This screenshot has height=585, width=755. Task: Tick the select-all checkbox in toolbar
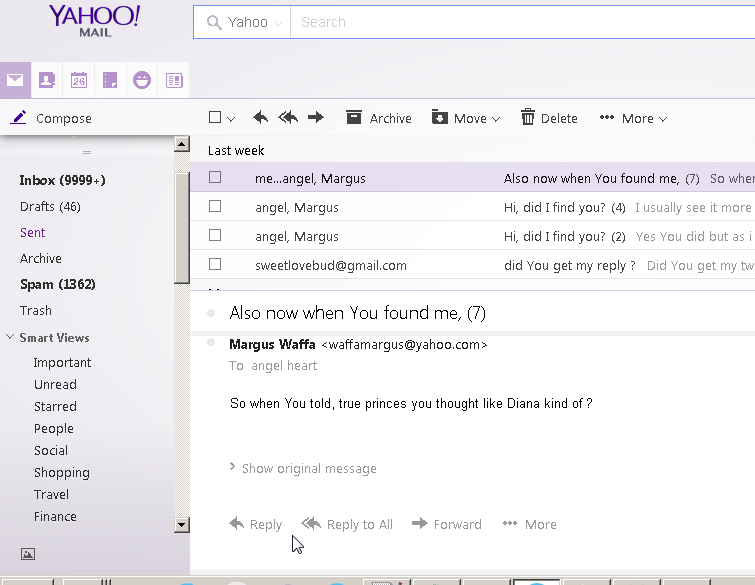tap(215, 117)
